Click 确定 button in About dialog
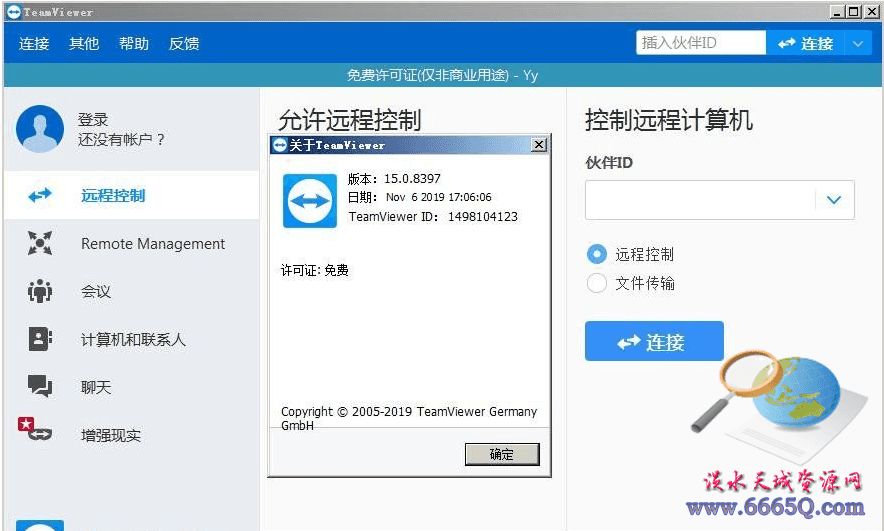Image resolution: width=884 pixels, height=531 pixels. pos(502,454)
